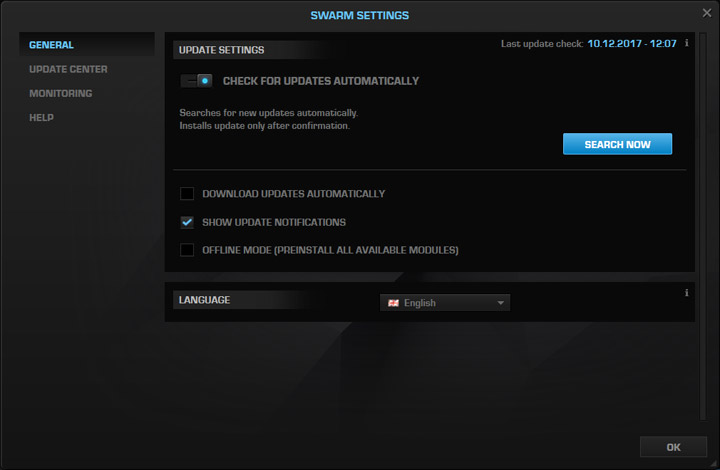
Task: Close the Swarm Settings window
Action: 707,13
